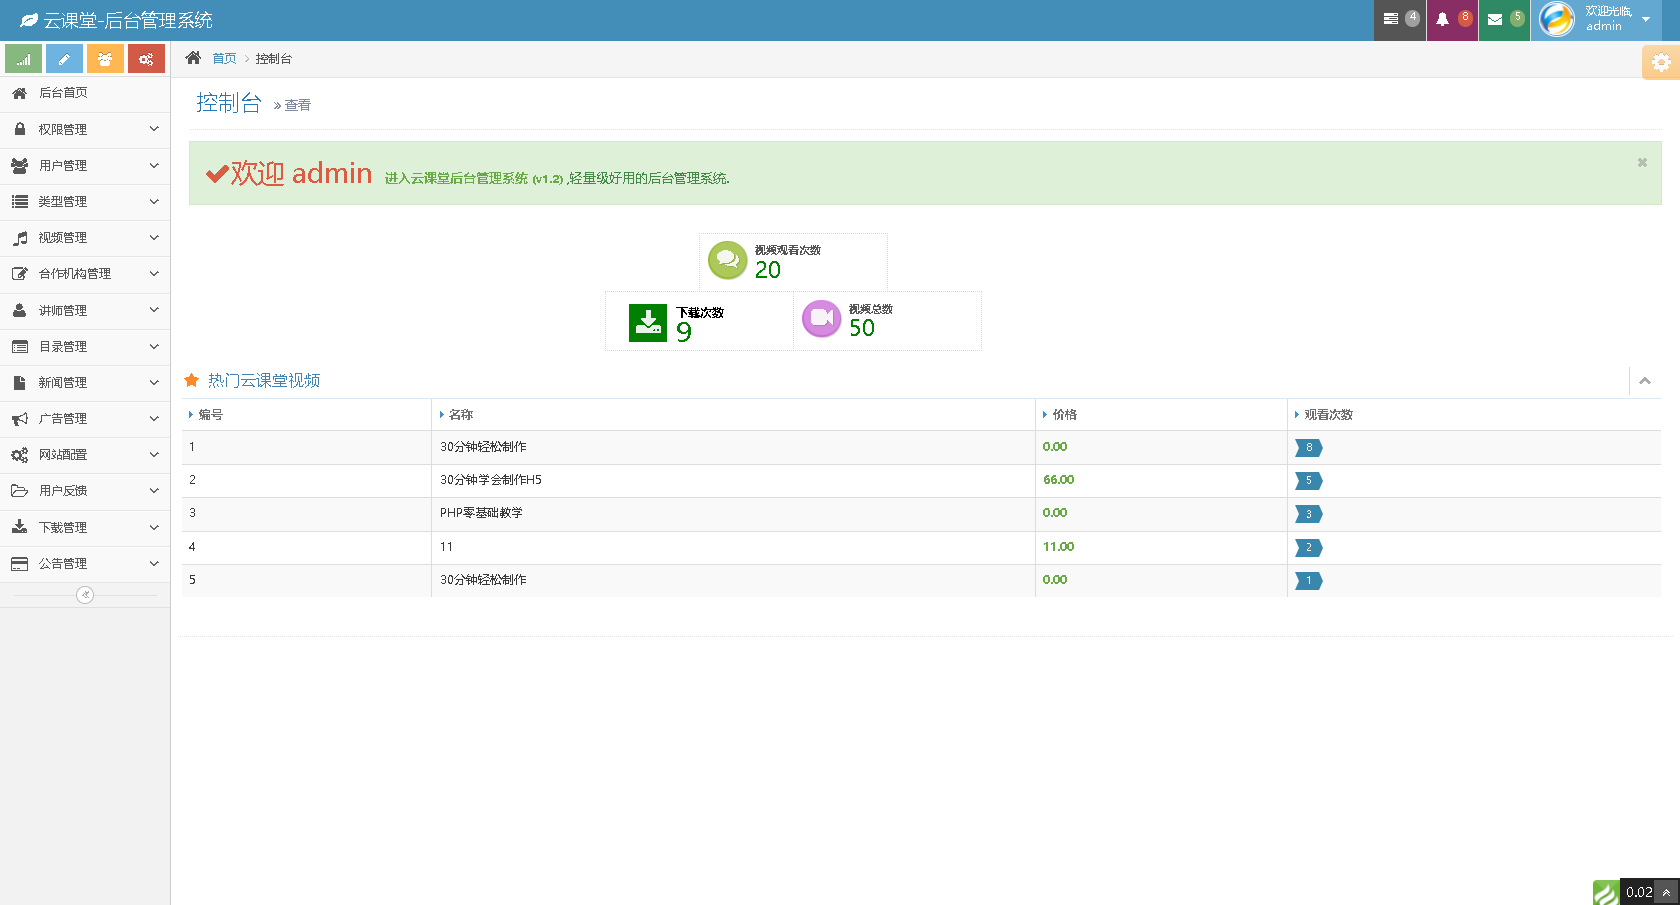Expand the 视频管理 sidebar menu
Image resolution: width=1680 pixels, height=905 pixels.
point(85,238)
